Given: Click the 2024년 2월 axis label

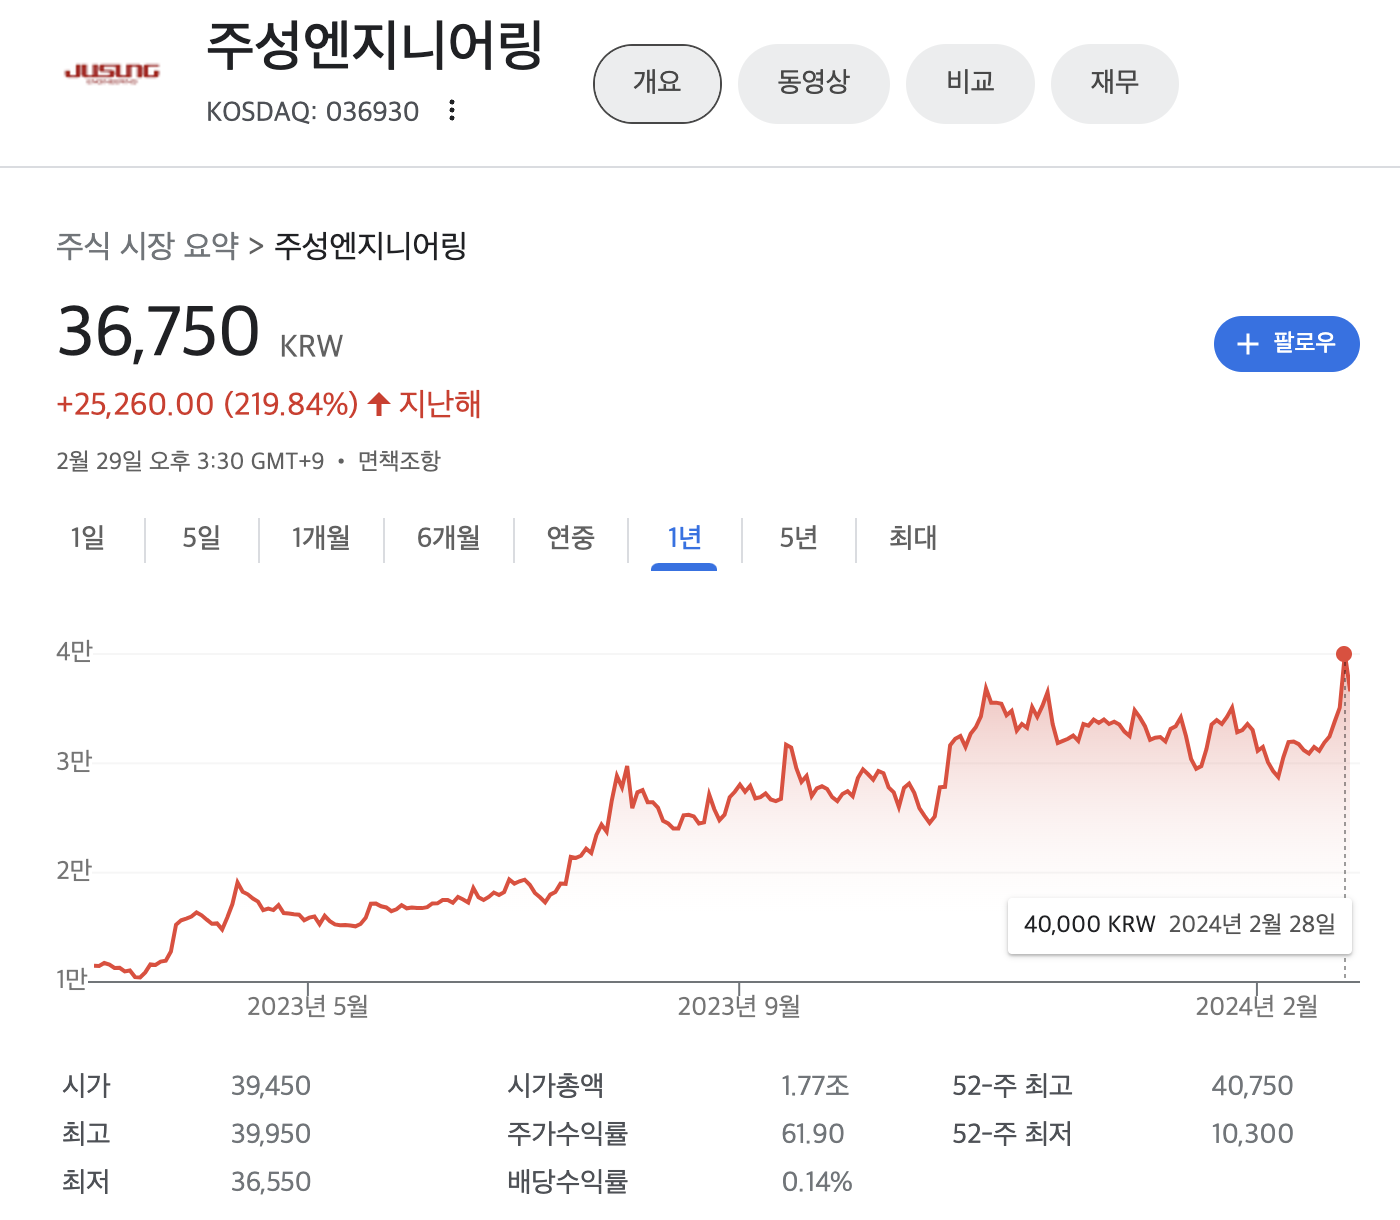Looking at the screenshot, I should coord(1257,1006).
